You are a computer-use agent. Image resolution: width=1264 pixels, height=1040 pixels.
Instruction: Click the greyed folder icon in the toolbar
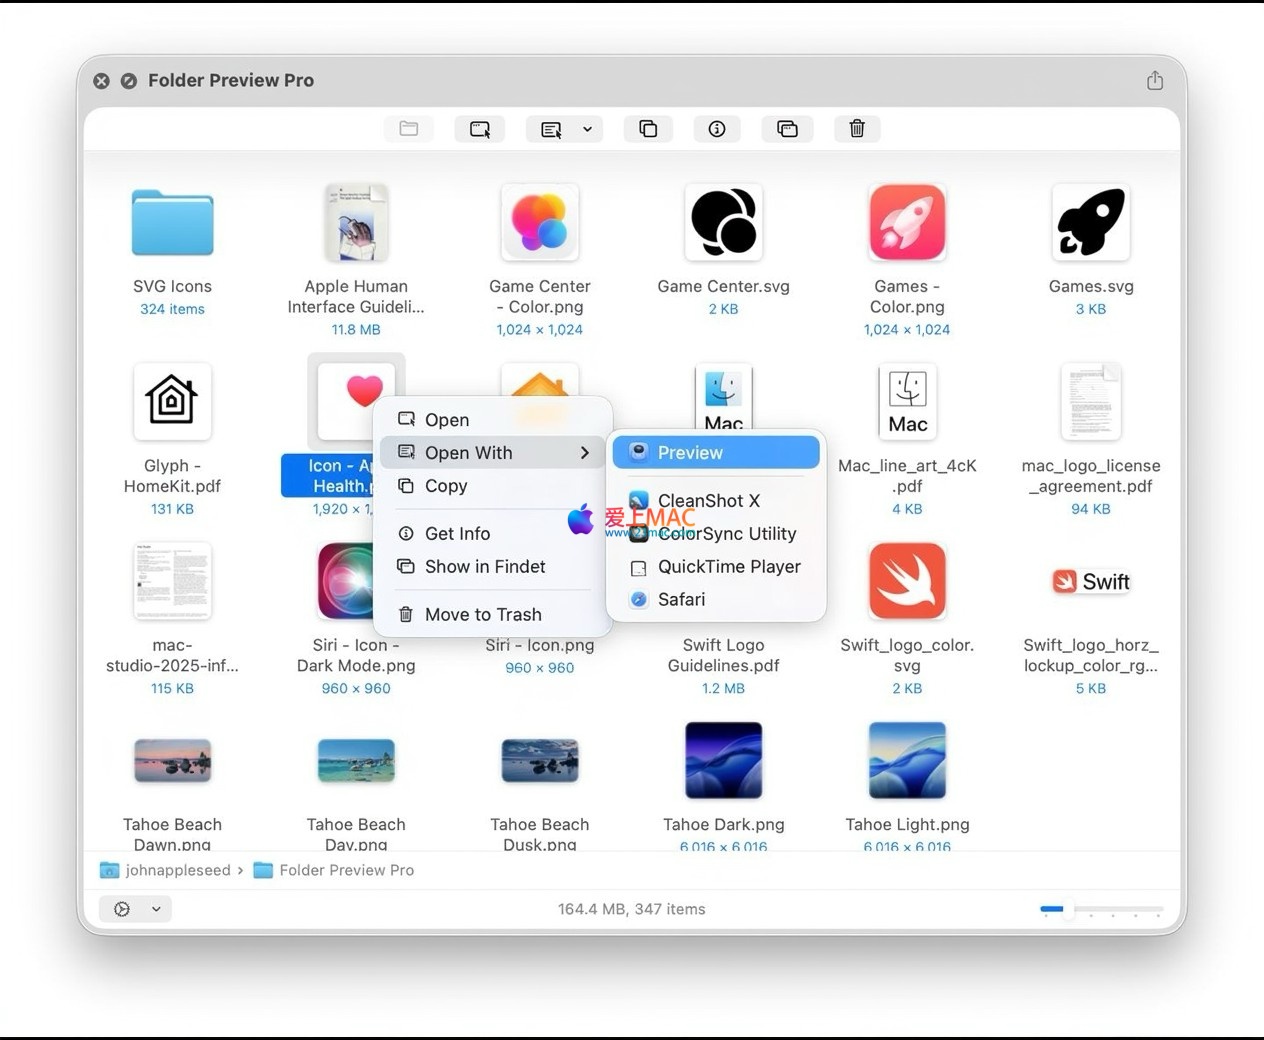coord(409,129)
